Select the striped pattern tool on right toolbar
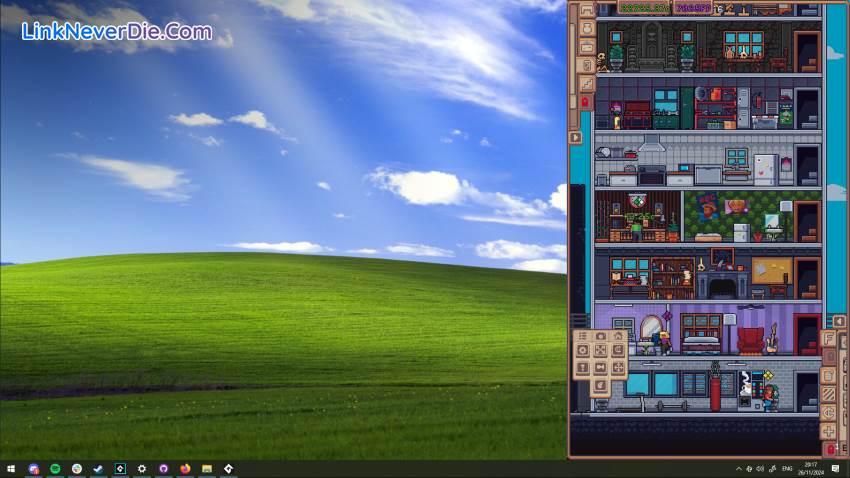The height and width of the screenshot is (478, 850). coord(828,394)
